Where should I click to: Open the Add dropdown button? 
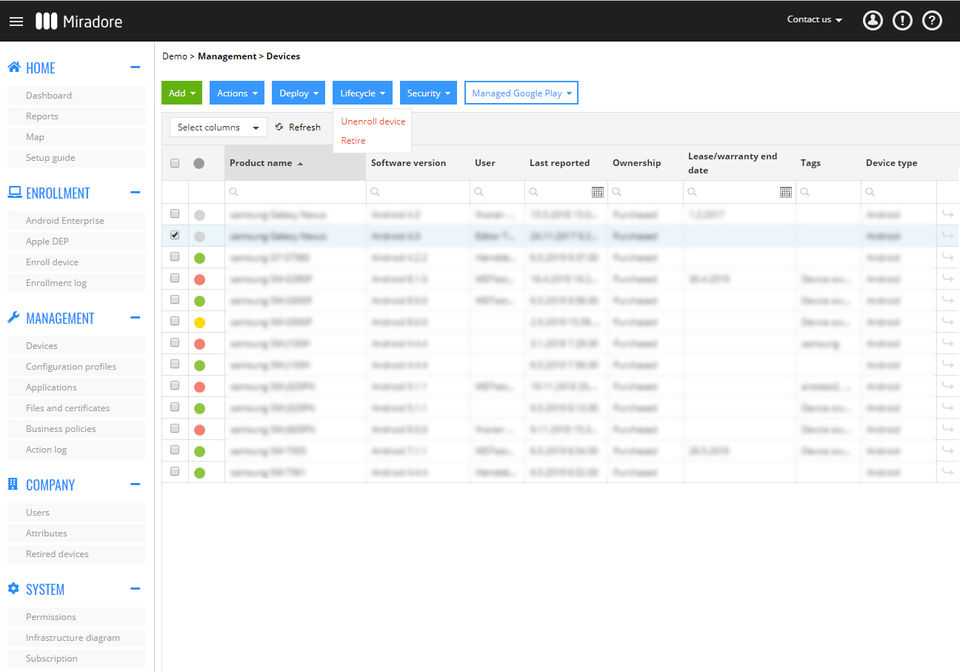[x=182, y=93]
